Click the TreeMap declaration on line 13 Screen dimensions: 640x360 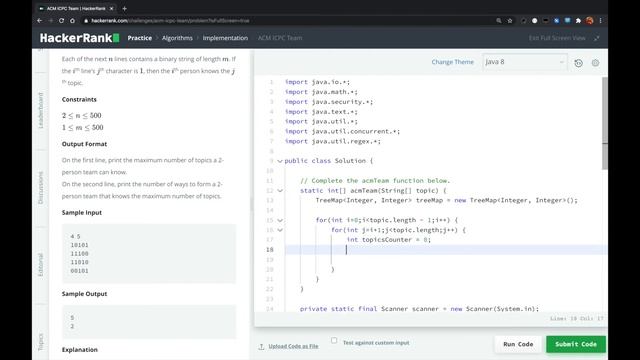[447, 200]
